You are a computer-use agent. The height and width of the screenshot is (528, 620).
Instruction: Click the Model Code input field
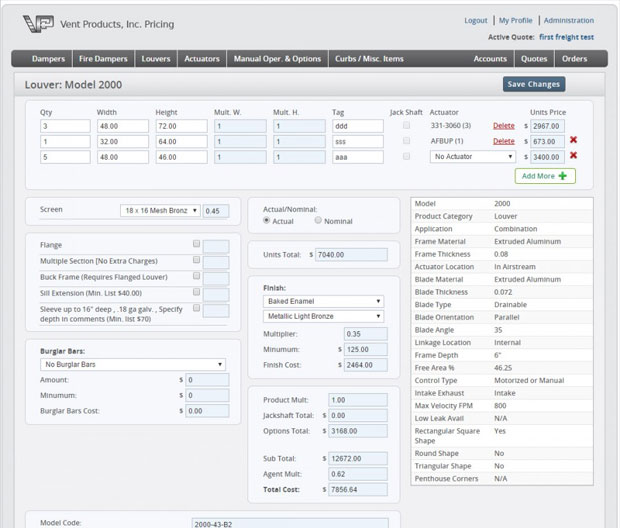pyautogui.click(x=289, y=522)
